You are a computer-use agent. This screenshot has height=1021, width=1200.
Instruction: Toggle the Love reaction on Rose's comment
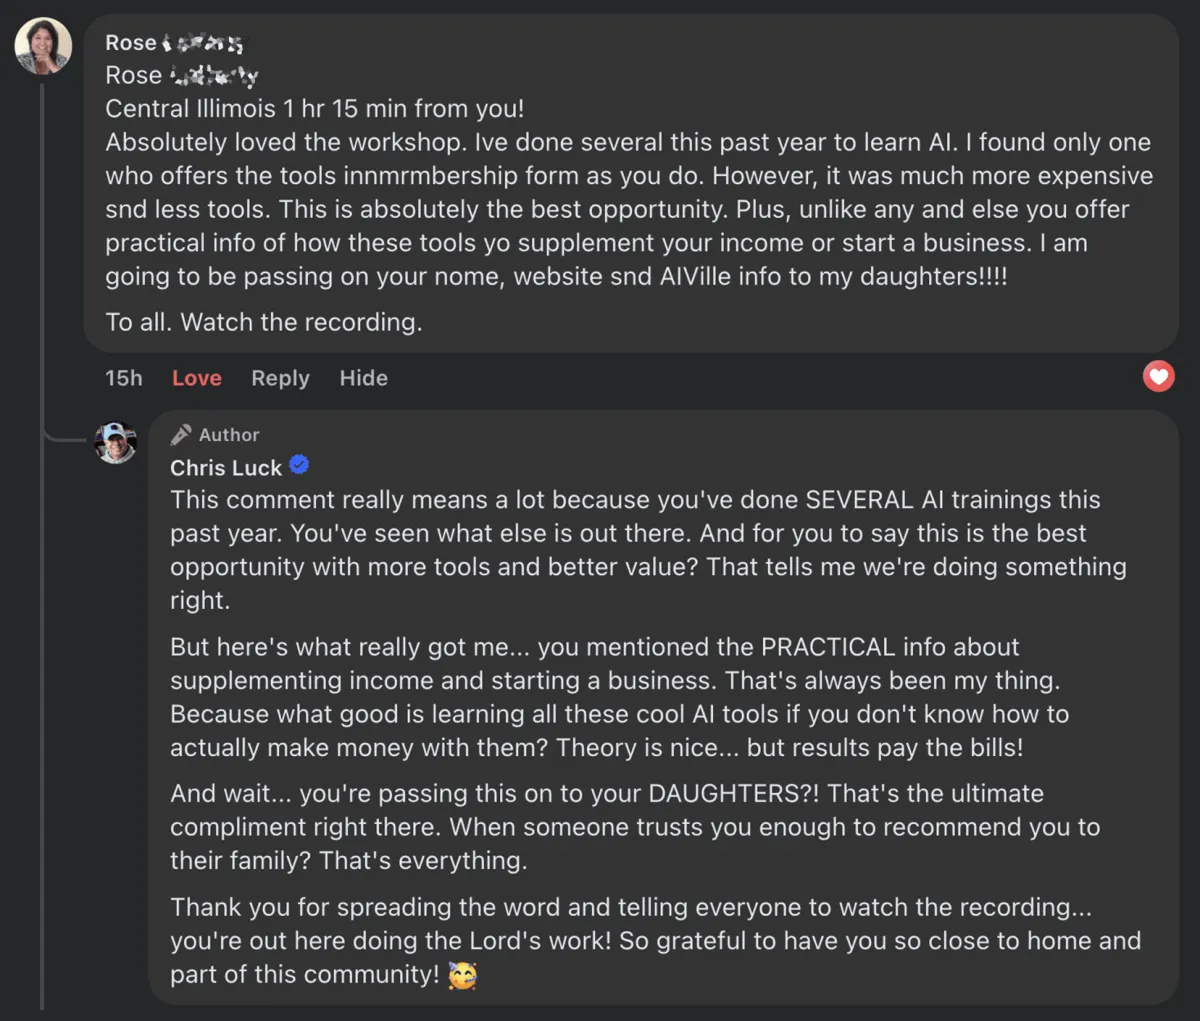196,378
